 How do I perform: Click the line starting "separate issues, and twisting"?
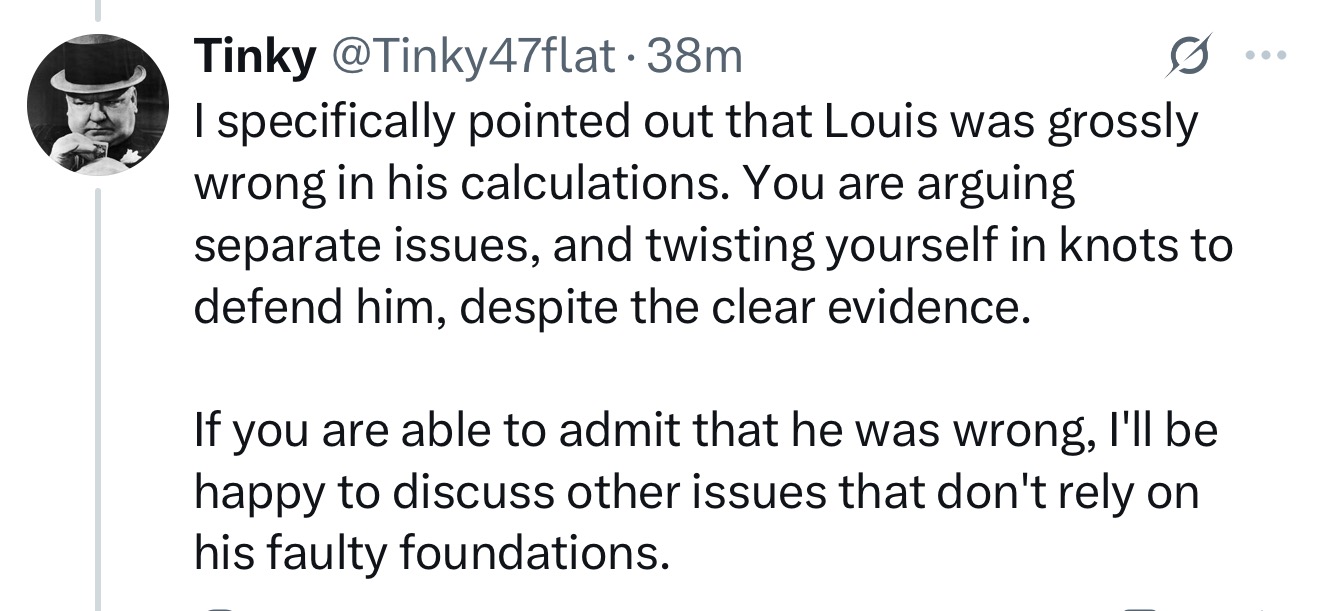712,246
